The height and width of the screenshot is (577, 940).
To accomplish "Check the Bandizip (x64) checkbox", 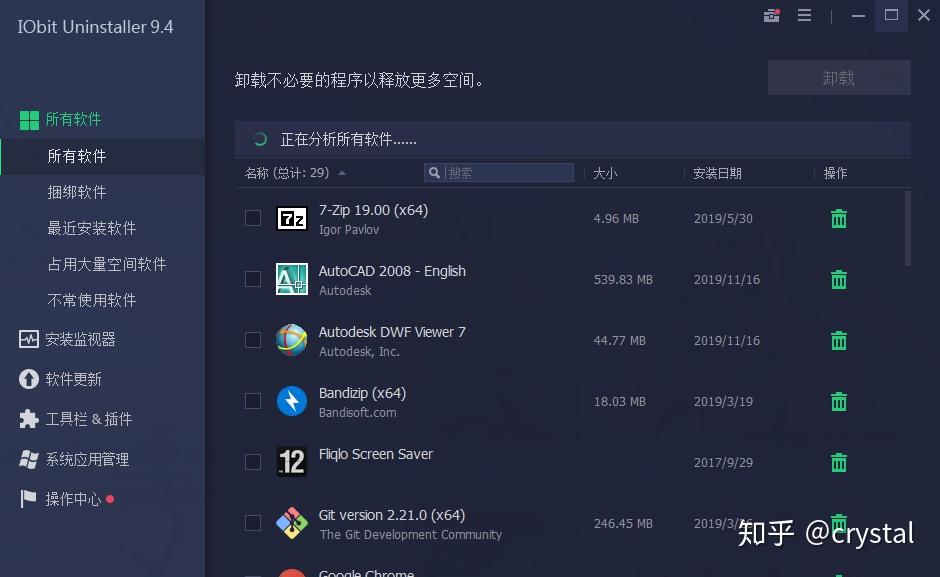I will tap(253, 401).
